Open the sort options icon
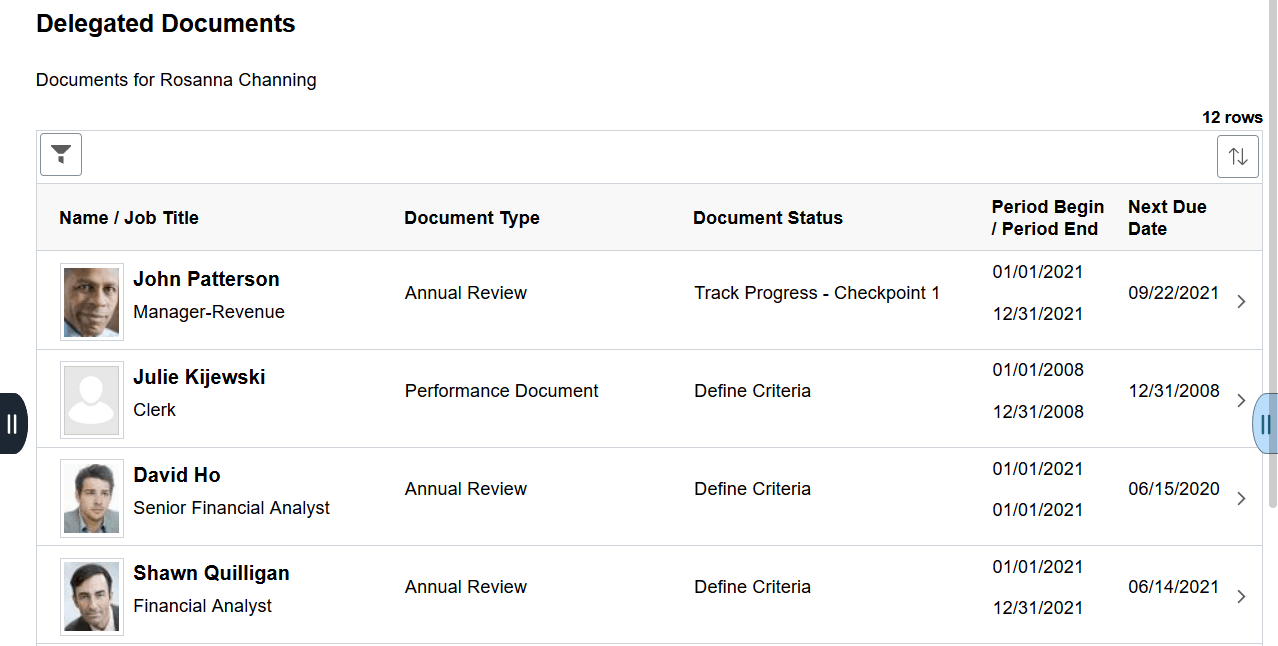 (1237, 156)
